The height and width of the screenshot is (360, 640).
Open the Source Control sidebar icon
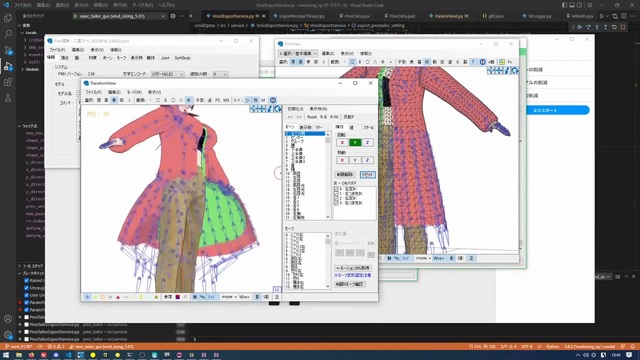(8, 50)
